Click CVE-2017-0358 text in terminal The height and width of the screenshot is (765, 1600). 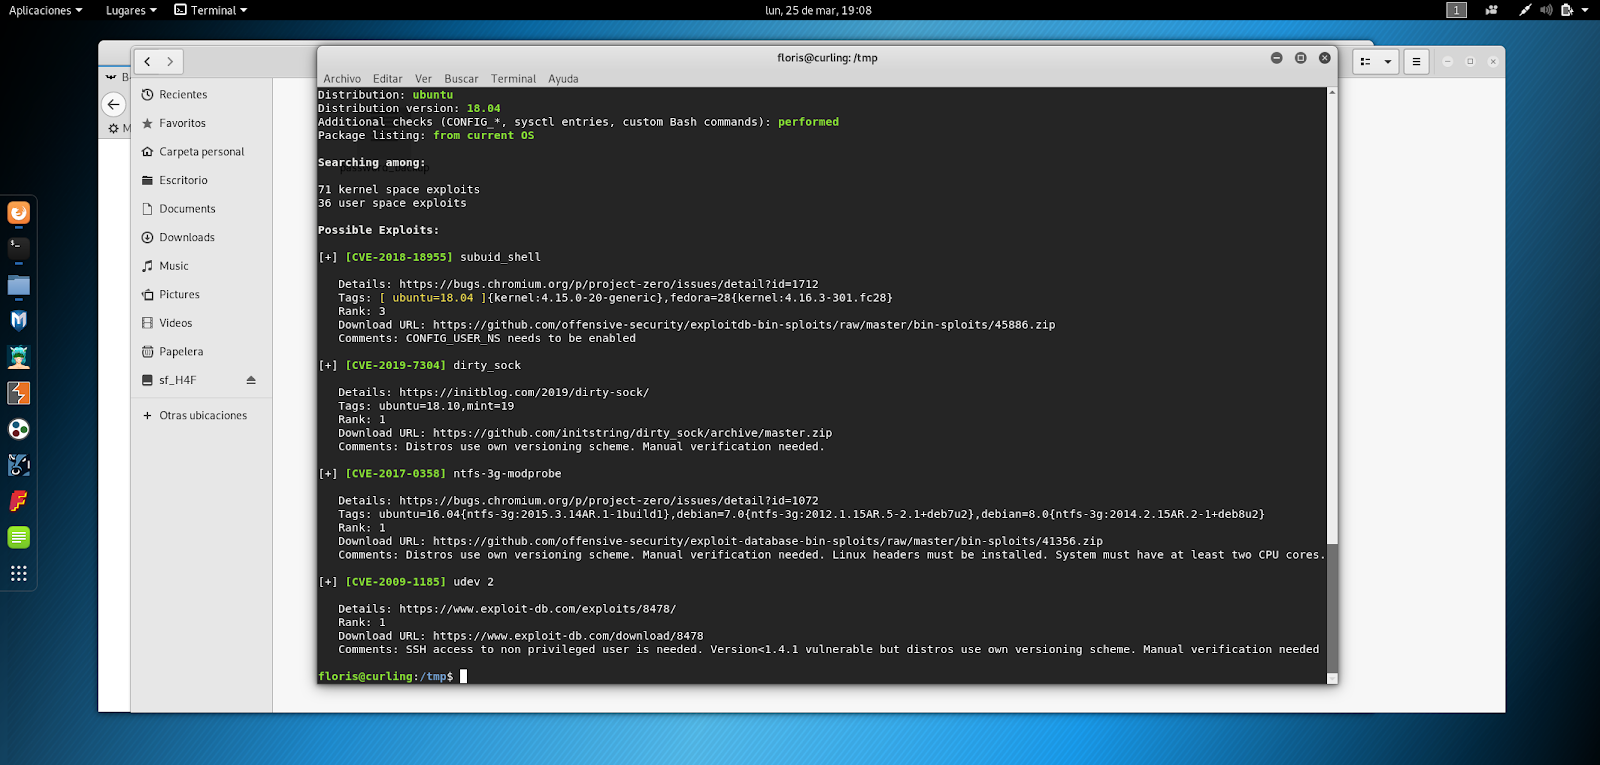396,474
